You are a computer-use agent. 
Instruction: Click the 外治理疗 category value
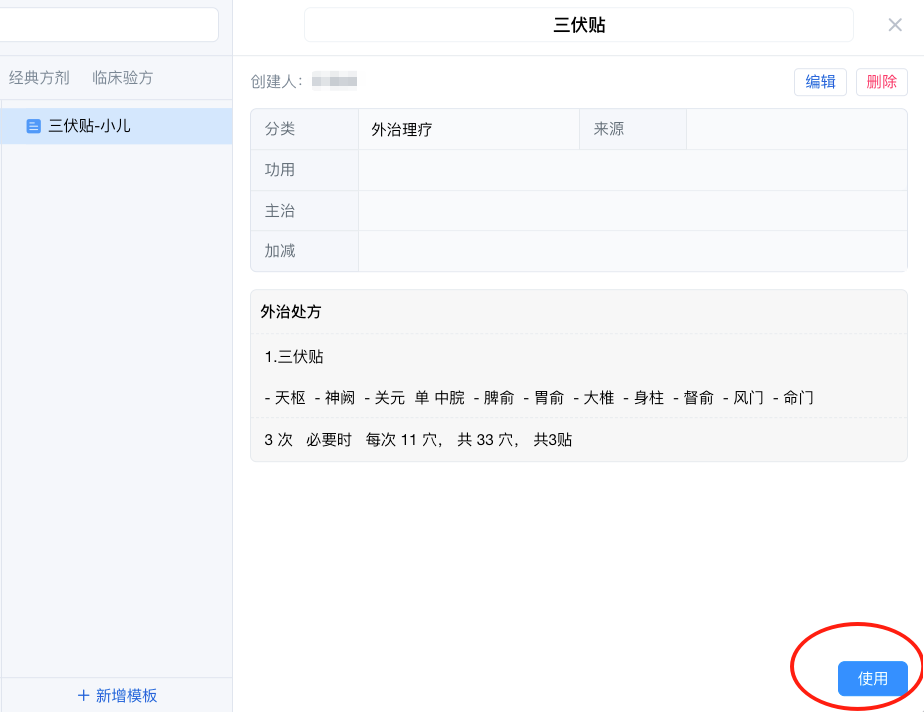coord(402,129)
